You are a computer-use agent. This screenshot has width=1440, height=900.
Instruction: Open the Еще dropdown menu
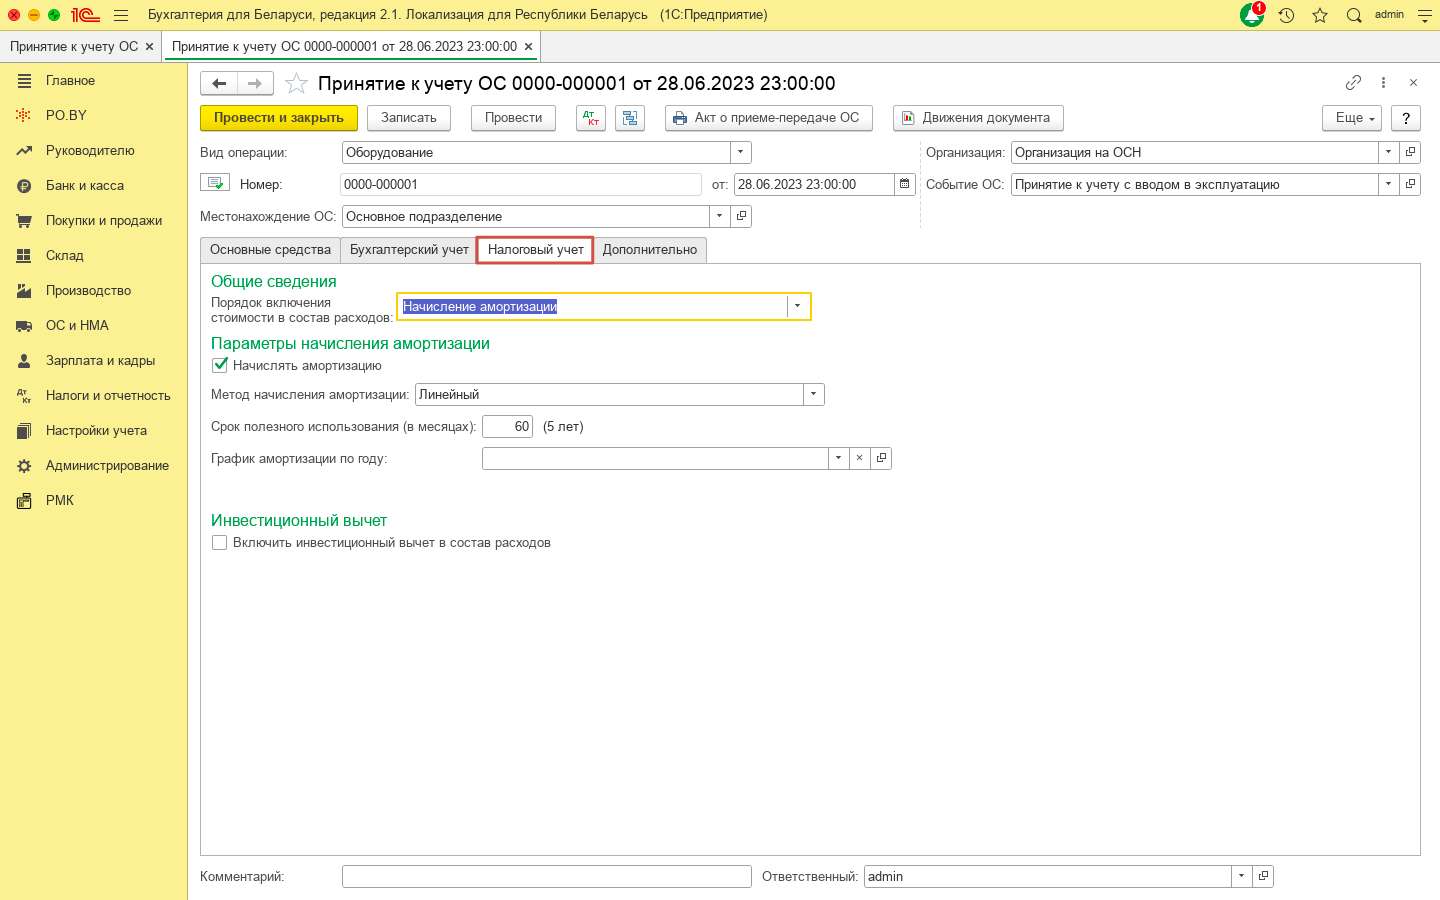(1352, 118)
